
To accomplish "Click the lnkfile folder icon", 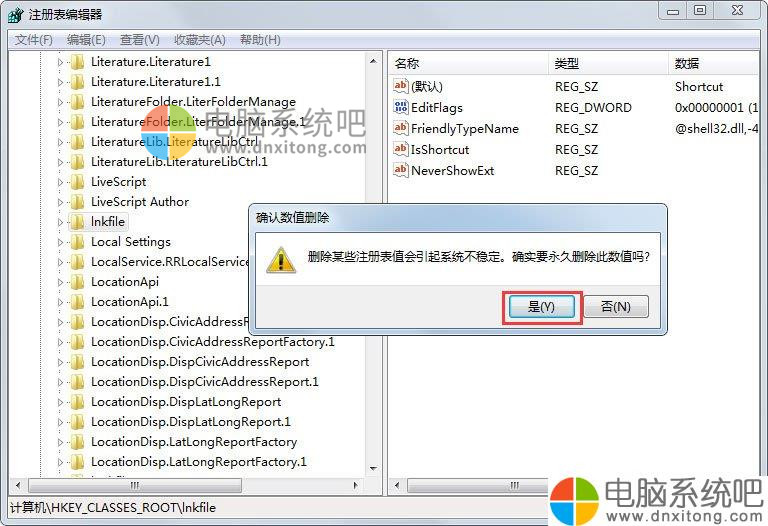I will 77,221.
